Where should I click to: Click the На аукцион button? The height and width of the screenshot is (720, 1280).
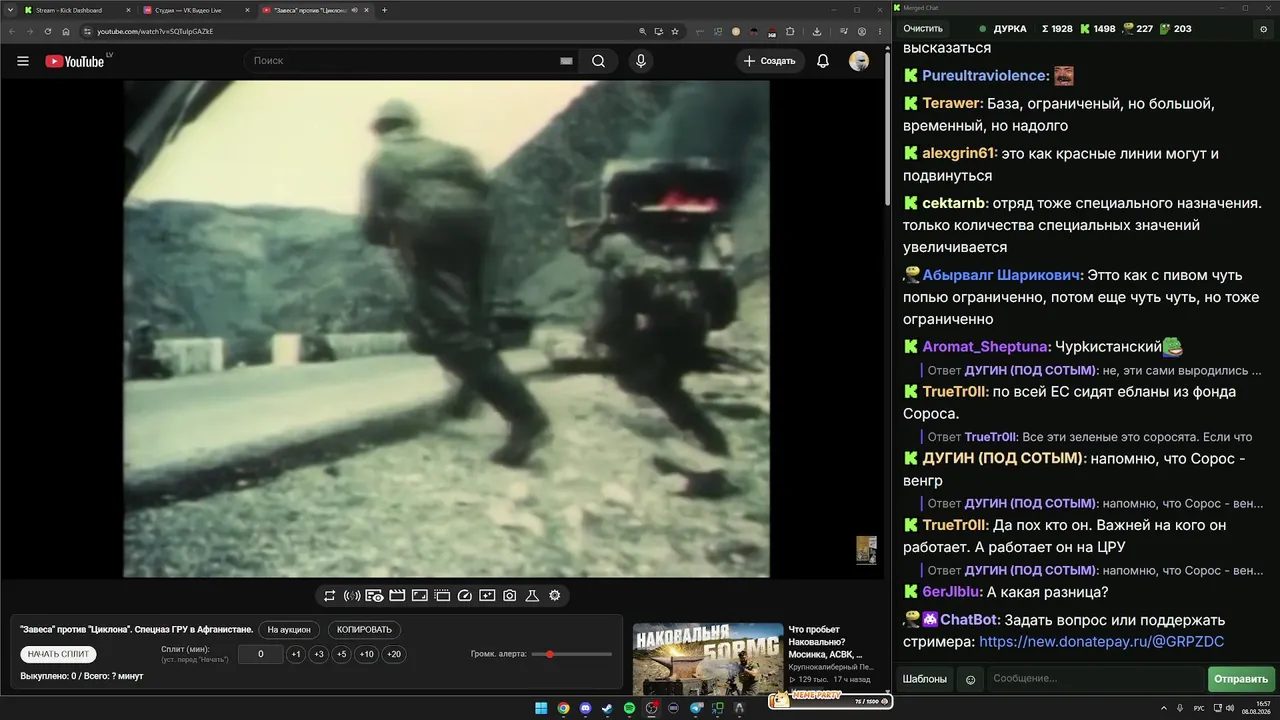click(290, 630)
